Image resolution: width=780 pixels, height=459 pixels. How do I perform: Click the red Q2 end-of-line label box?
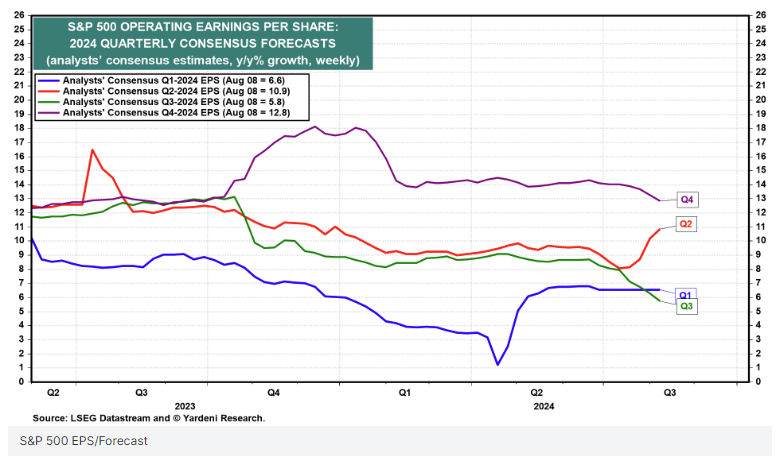coord(688,224)
